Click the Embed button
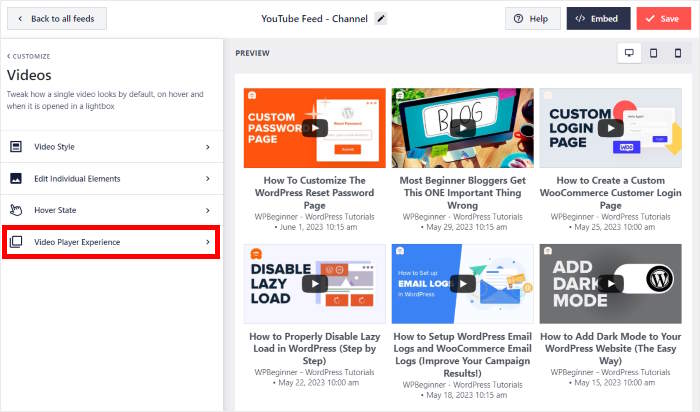 tap(598, 19)
